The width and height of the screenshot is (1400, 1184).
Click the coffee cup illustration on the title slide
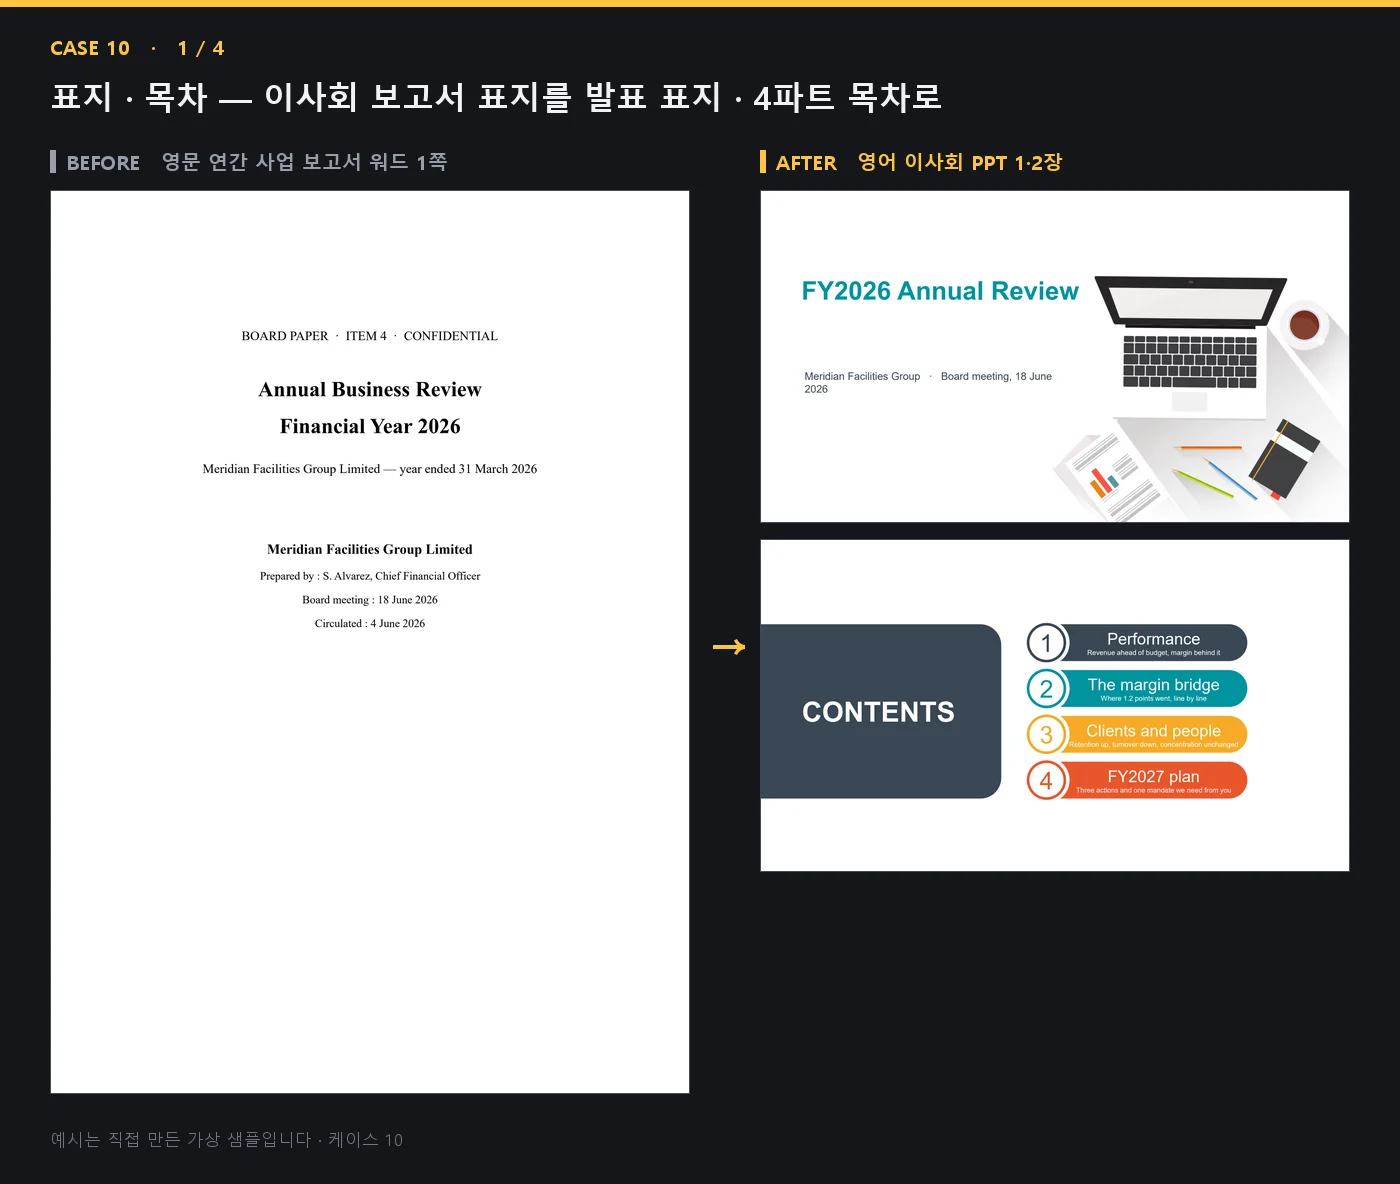(1305, 324)
